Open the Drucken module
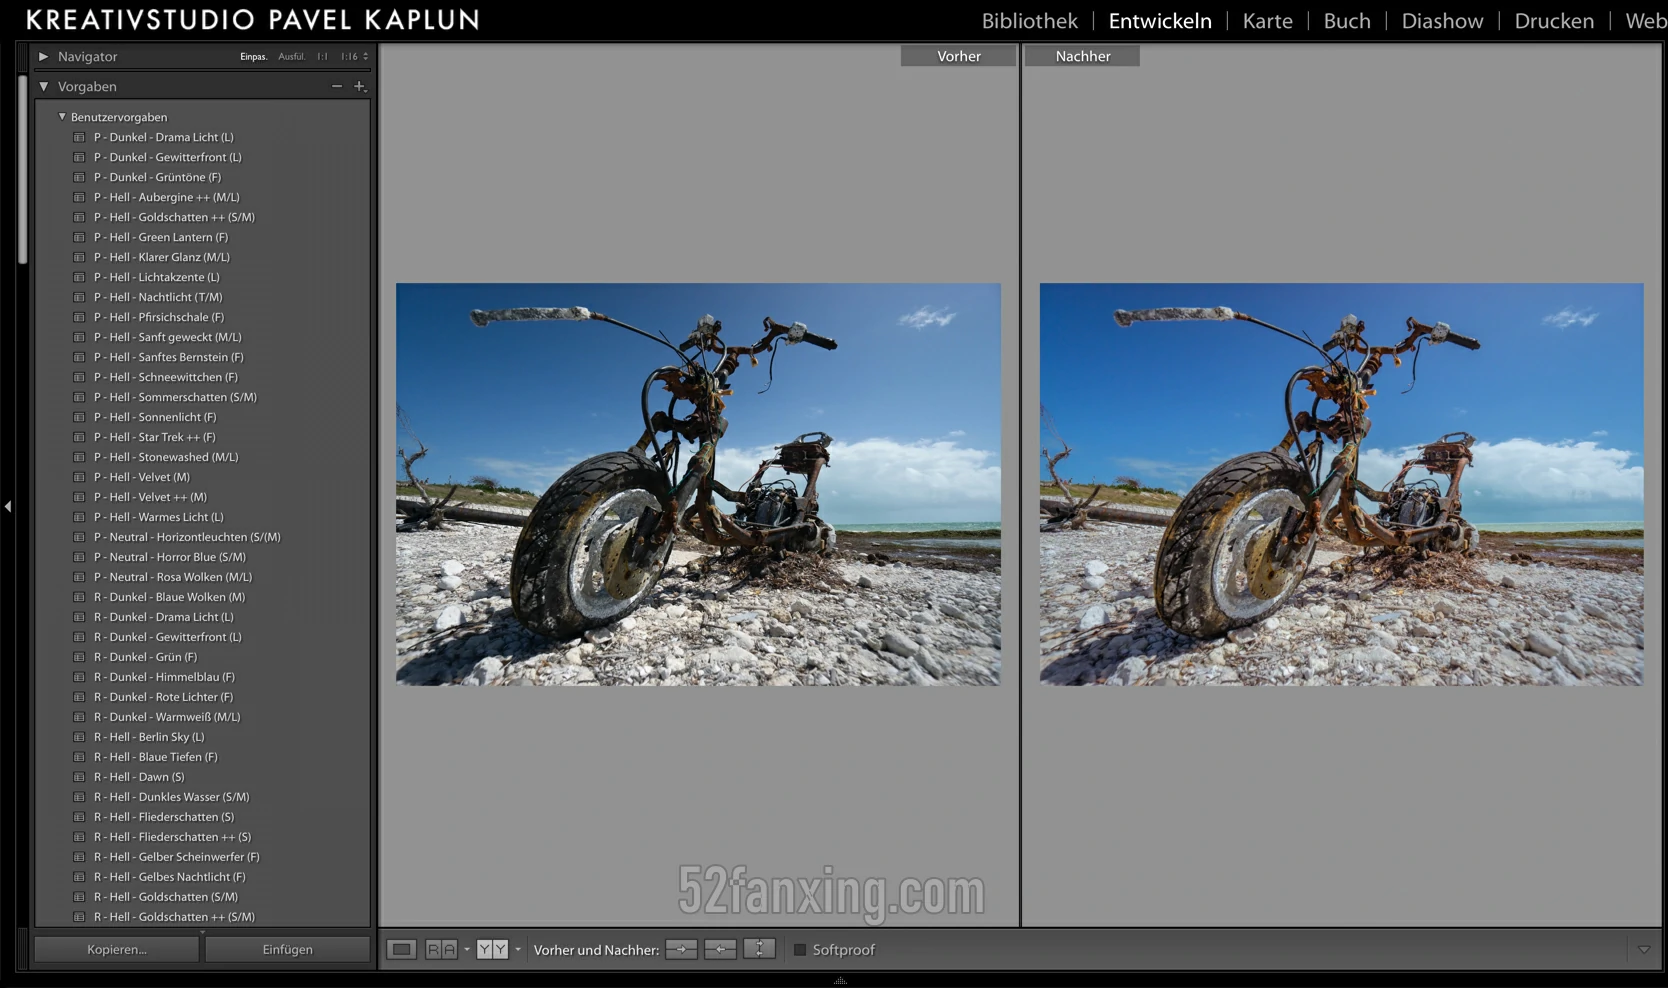This screenshot has width=1668, height=988. [1554, 21]
